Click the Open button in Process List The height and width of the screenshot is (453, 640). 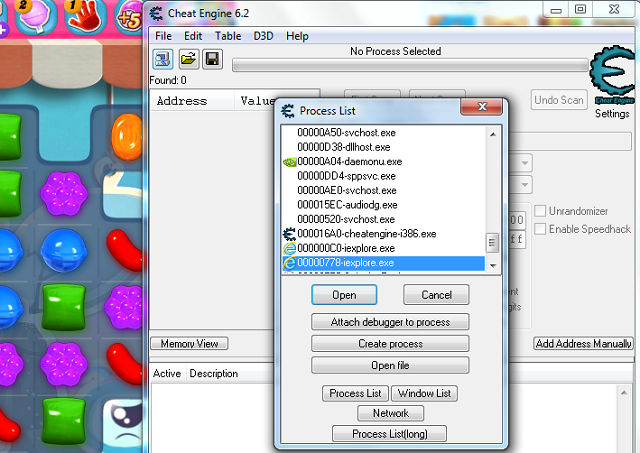[x=343, y=295]
